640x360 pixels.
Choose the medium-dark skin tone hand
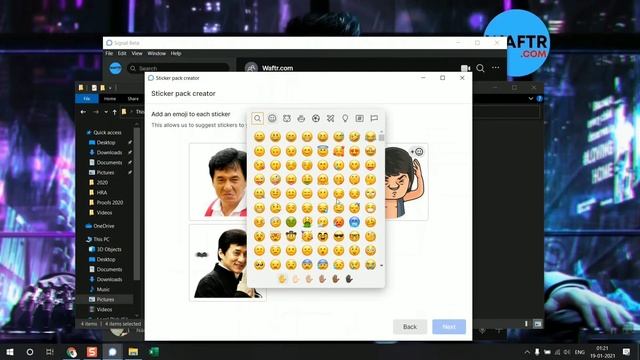[336, 279]
